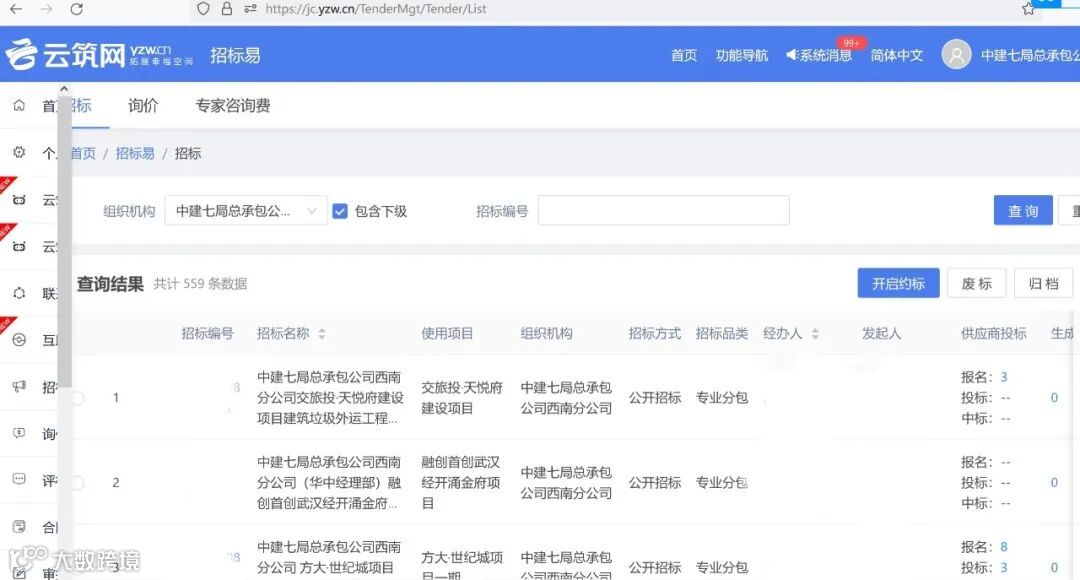Bookmark the page with the star icon
The image size is (1080, 580).
(1028, 9)
